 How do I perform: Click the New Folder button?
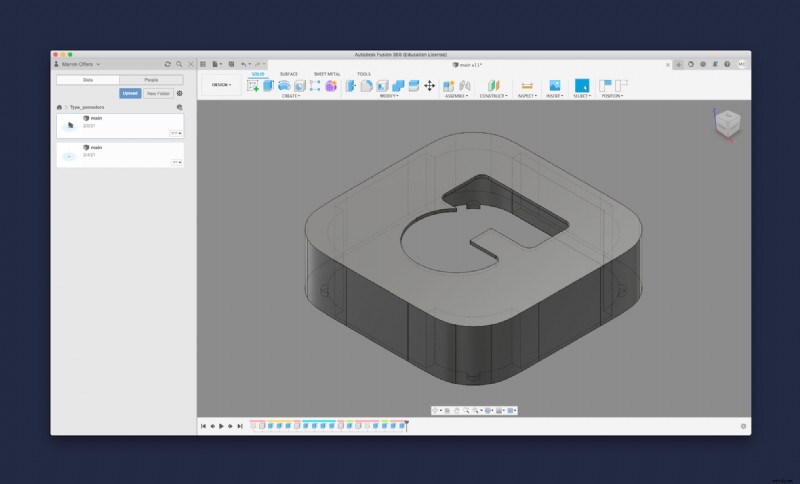tap(158, 93)
